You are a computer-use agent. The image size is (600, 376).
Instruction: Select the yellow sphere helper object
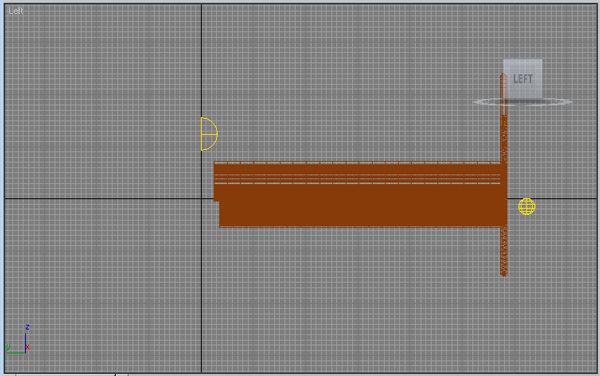point(527,207)
